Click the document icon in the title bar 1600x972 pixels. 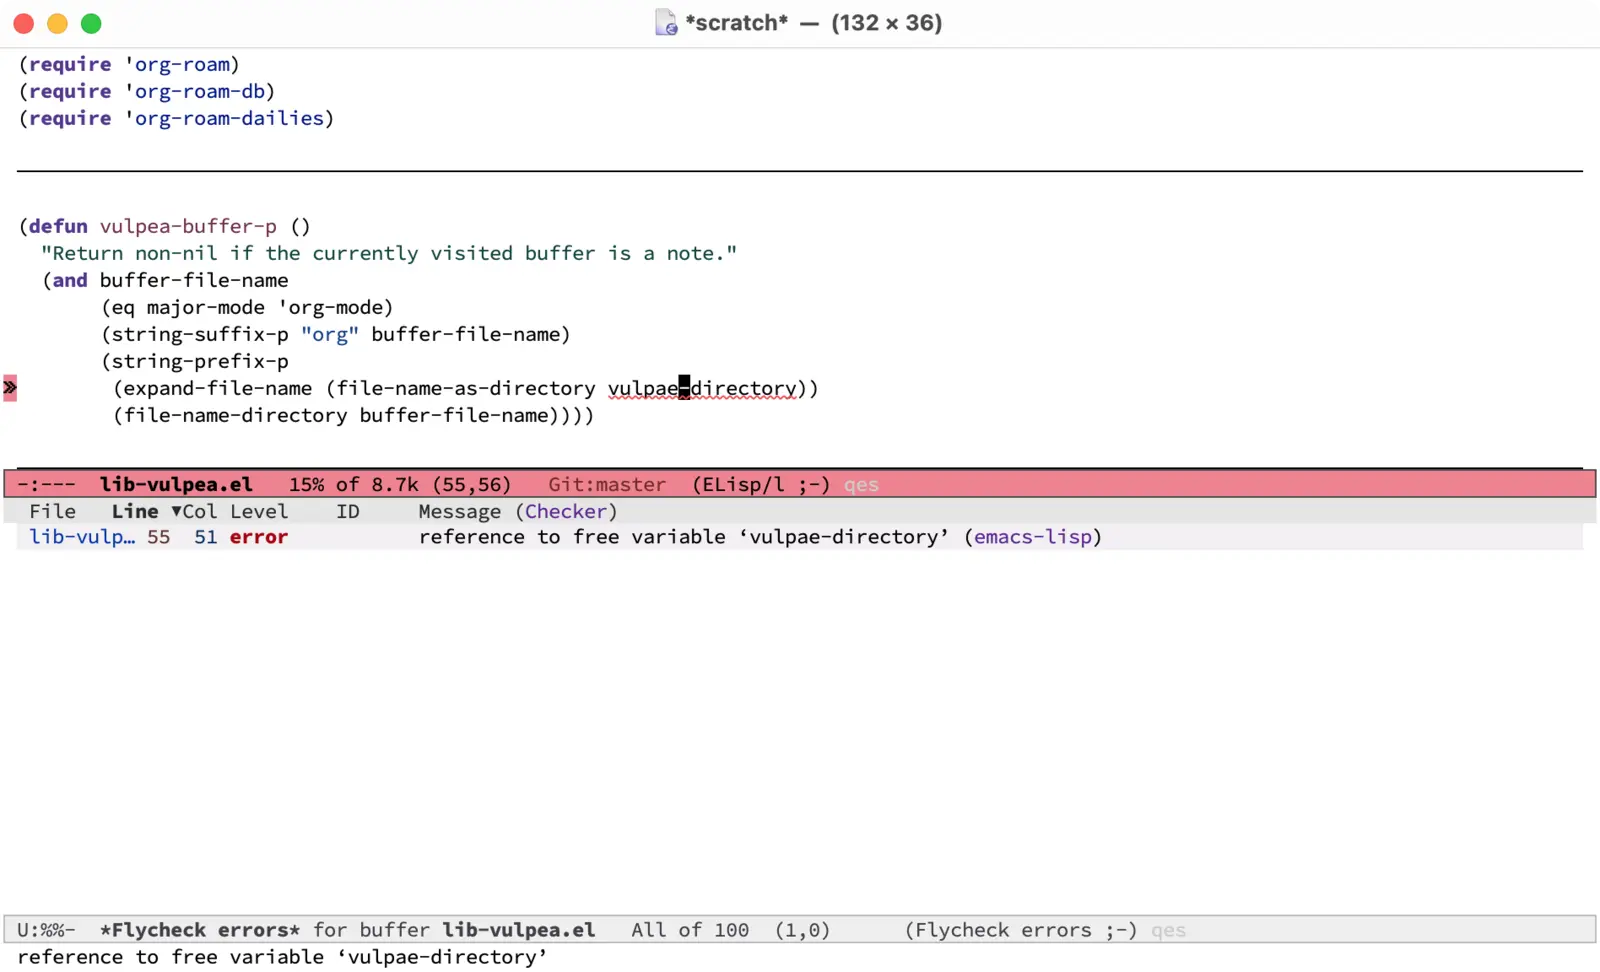[665, 23]
